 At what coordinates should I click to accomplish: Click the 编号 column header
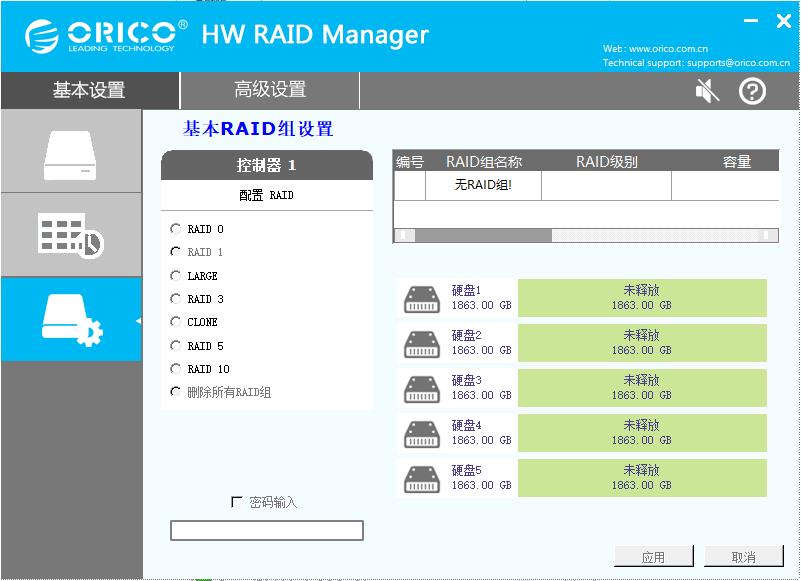[410, 162]
